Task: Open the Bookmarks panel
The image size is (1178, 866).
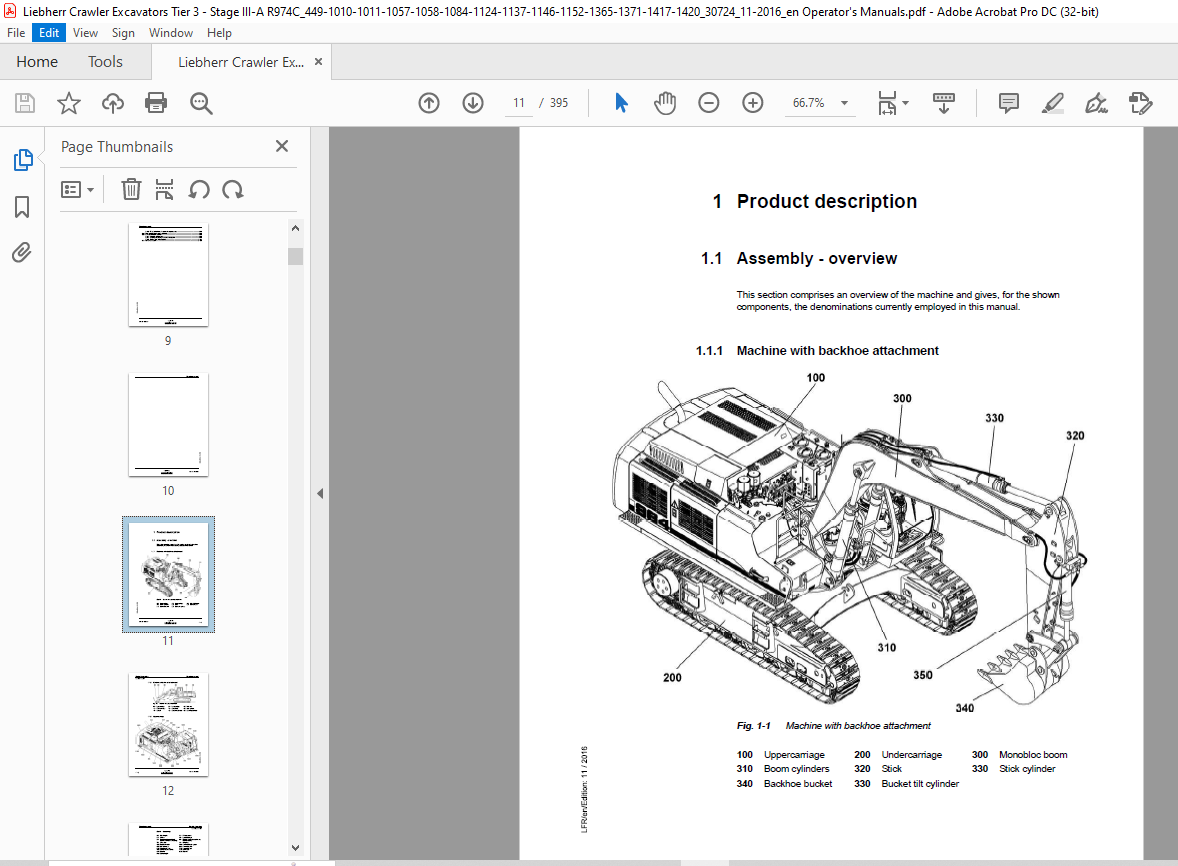Action: pos(23,207)
